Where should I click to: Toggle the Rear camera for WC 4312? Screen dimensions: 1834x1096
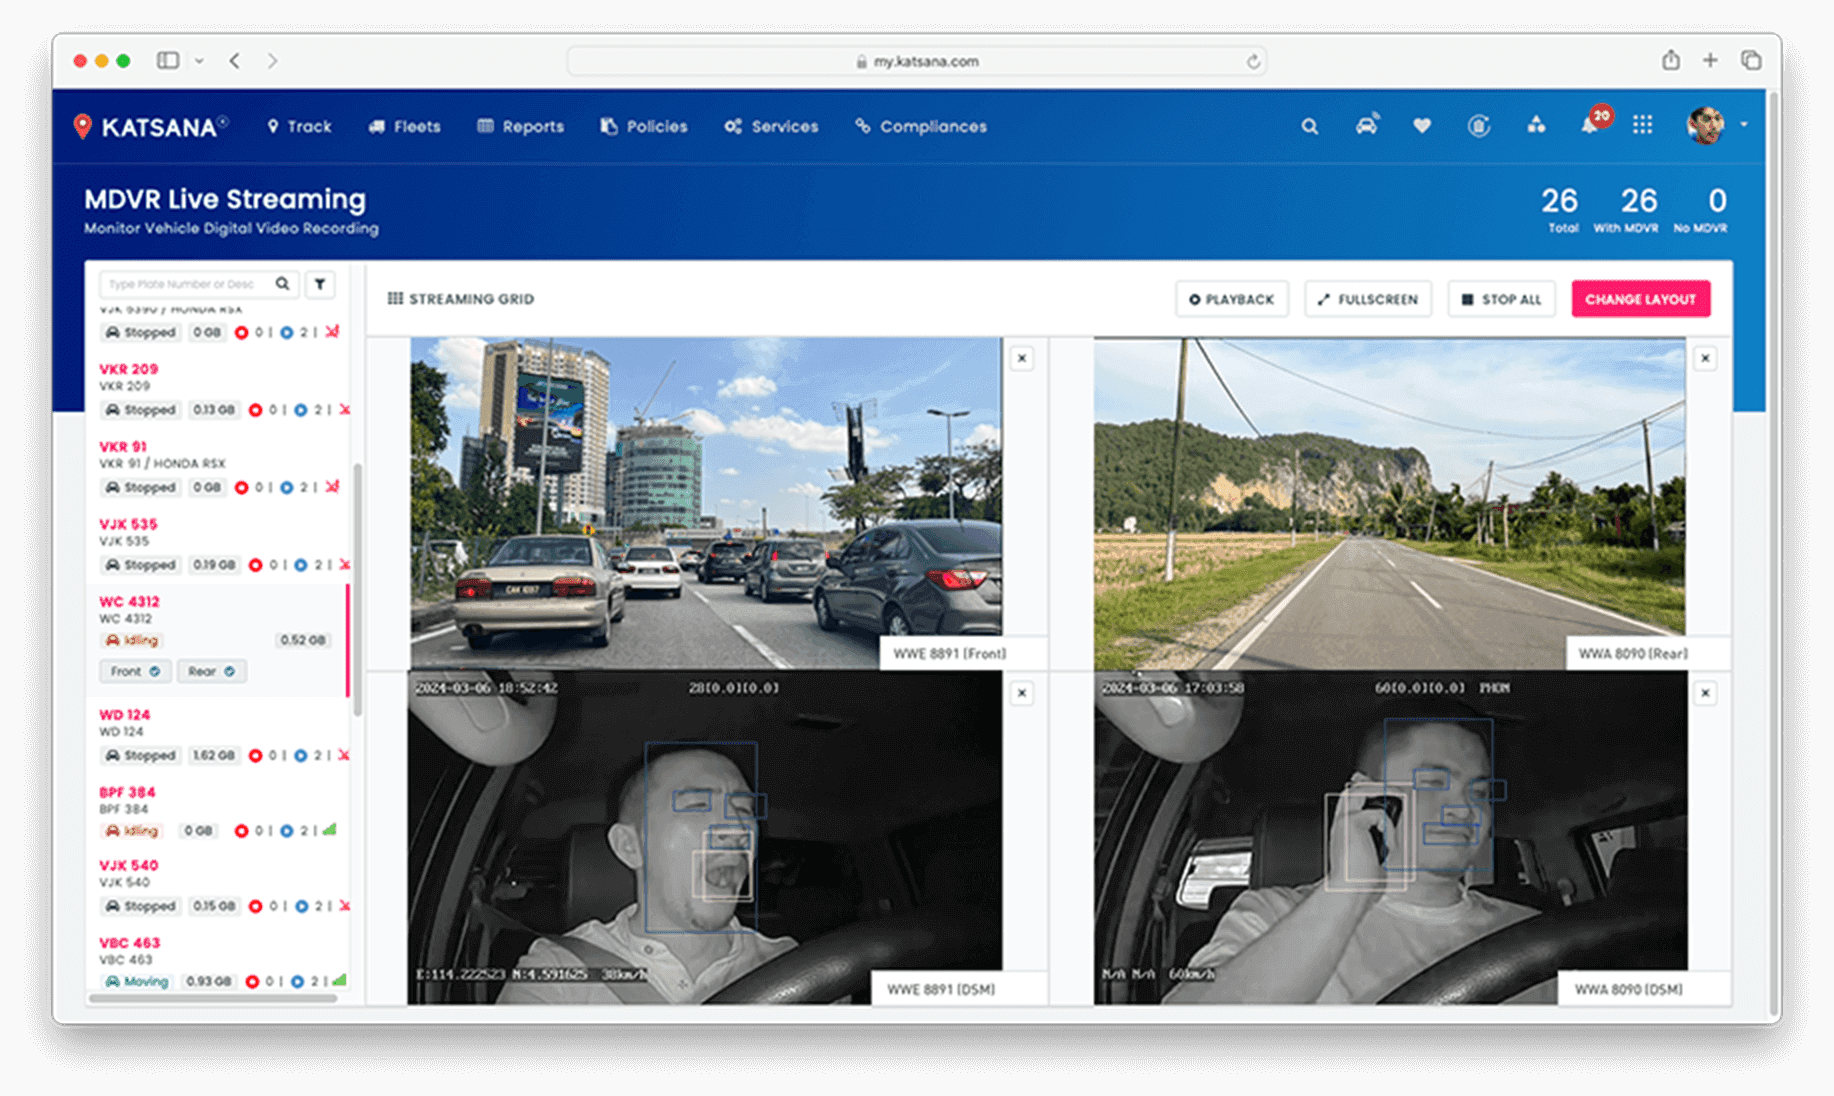(211, 671)
